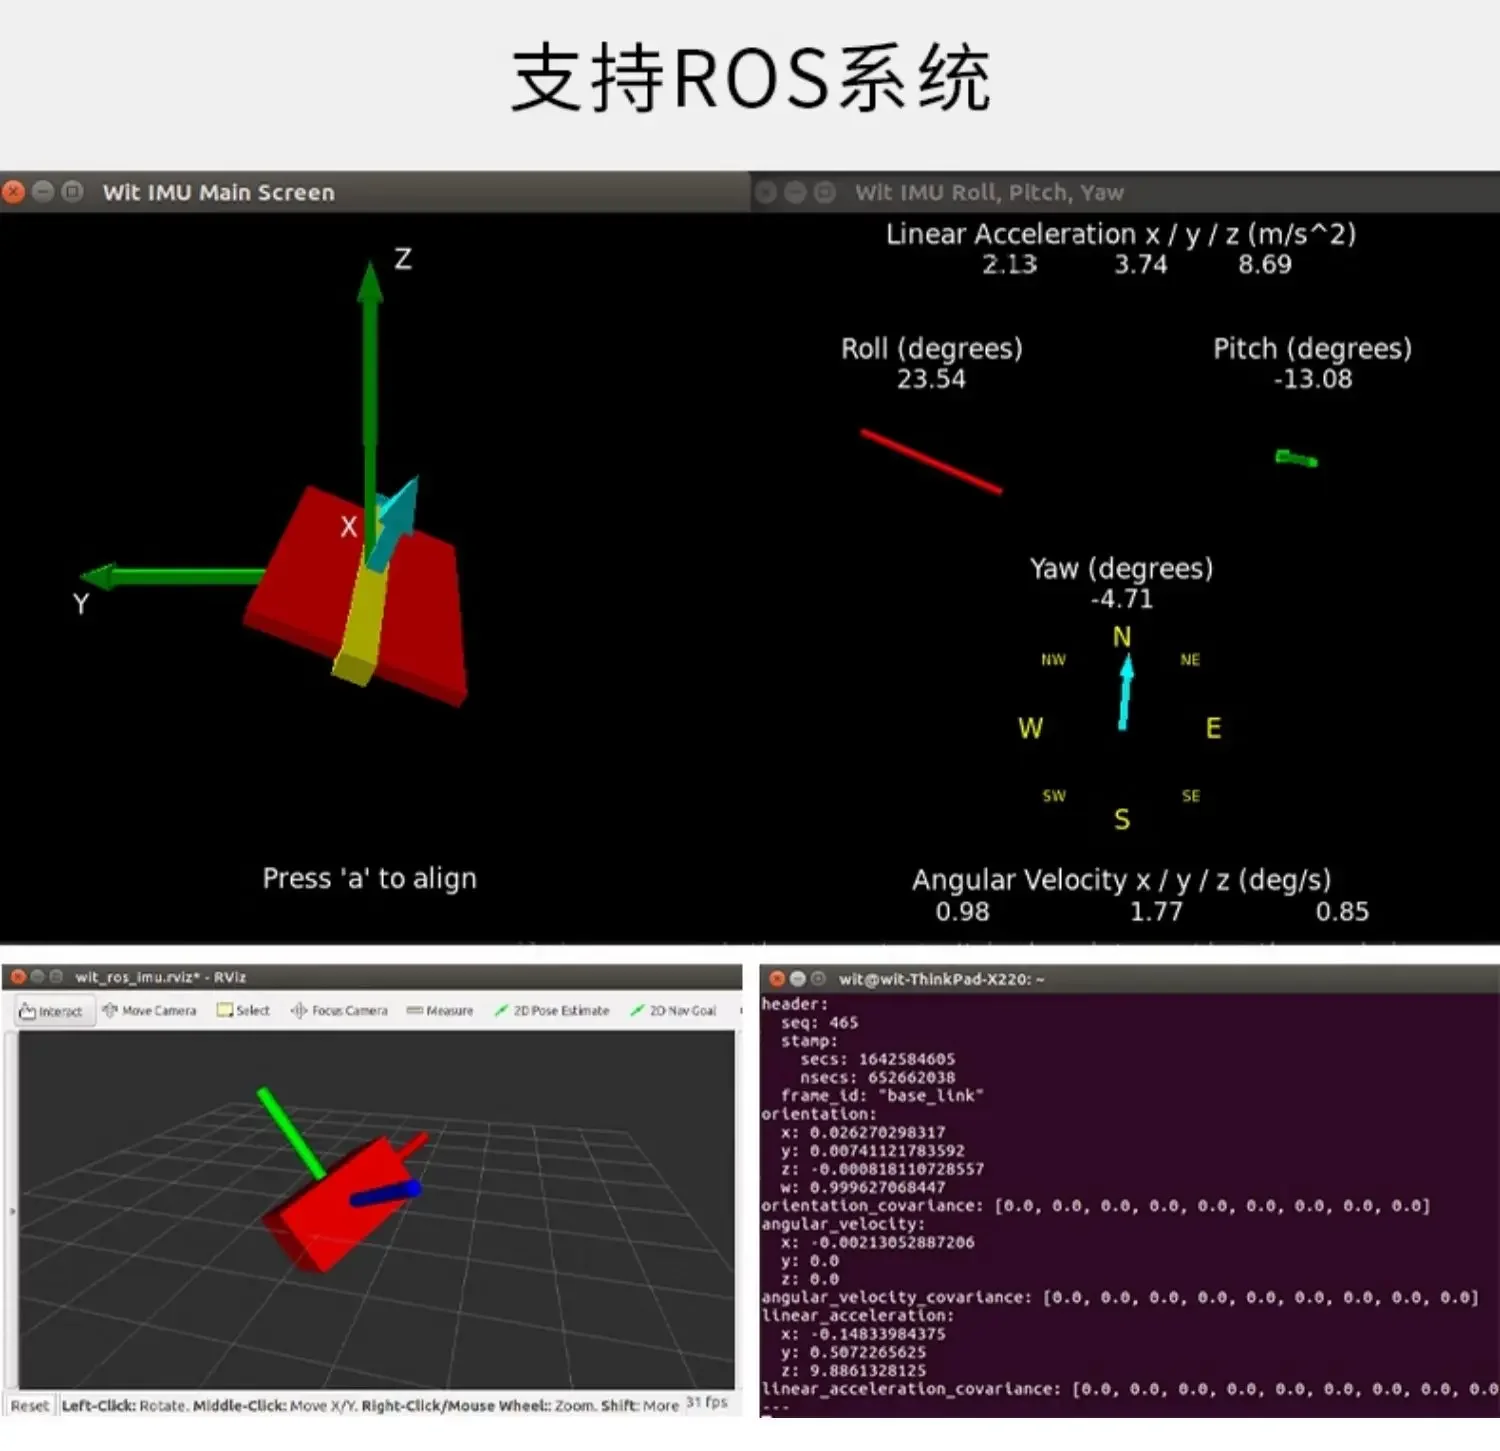Click the "31 fps" indicator in RViz
This screenshot has width=1500, height=1451.
(707, 1403)
